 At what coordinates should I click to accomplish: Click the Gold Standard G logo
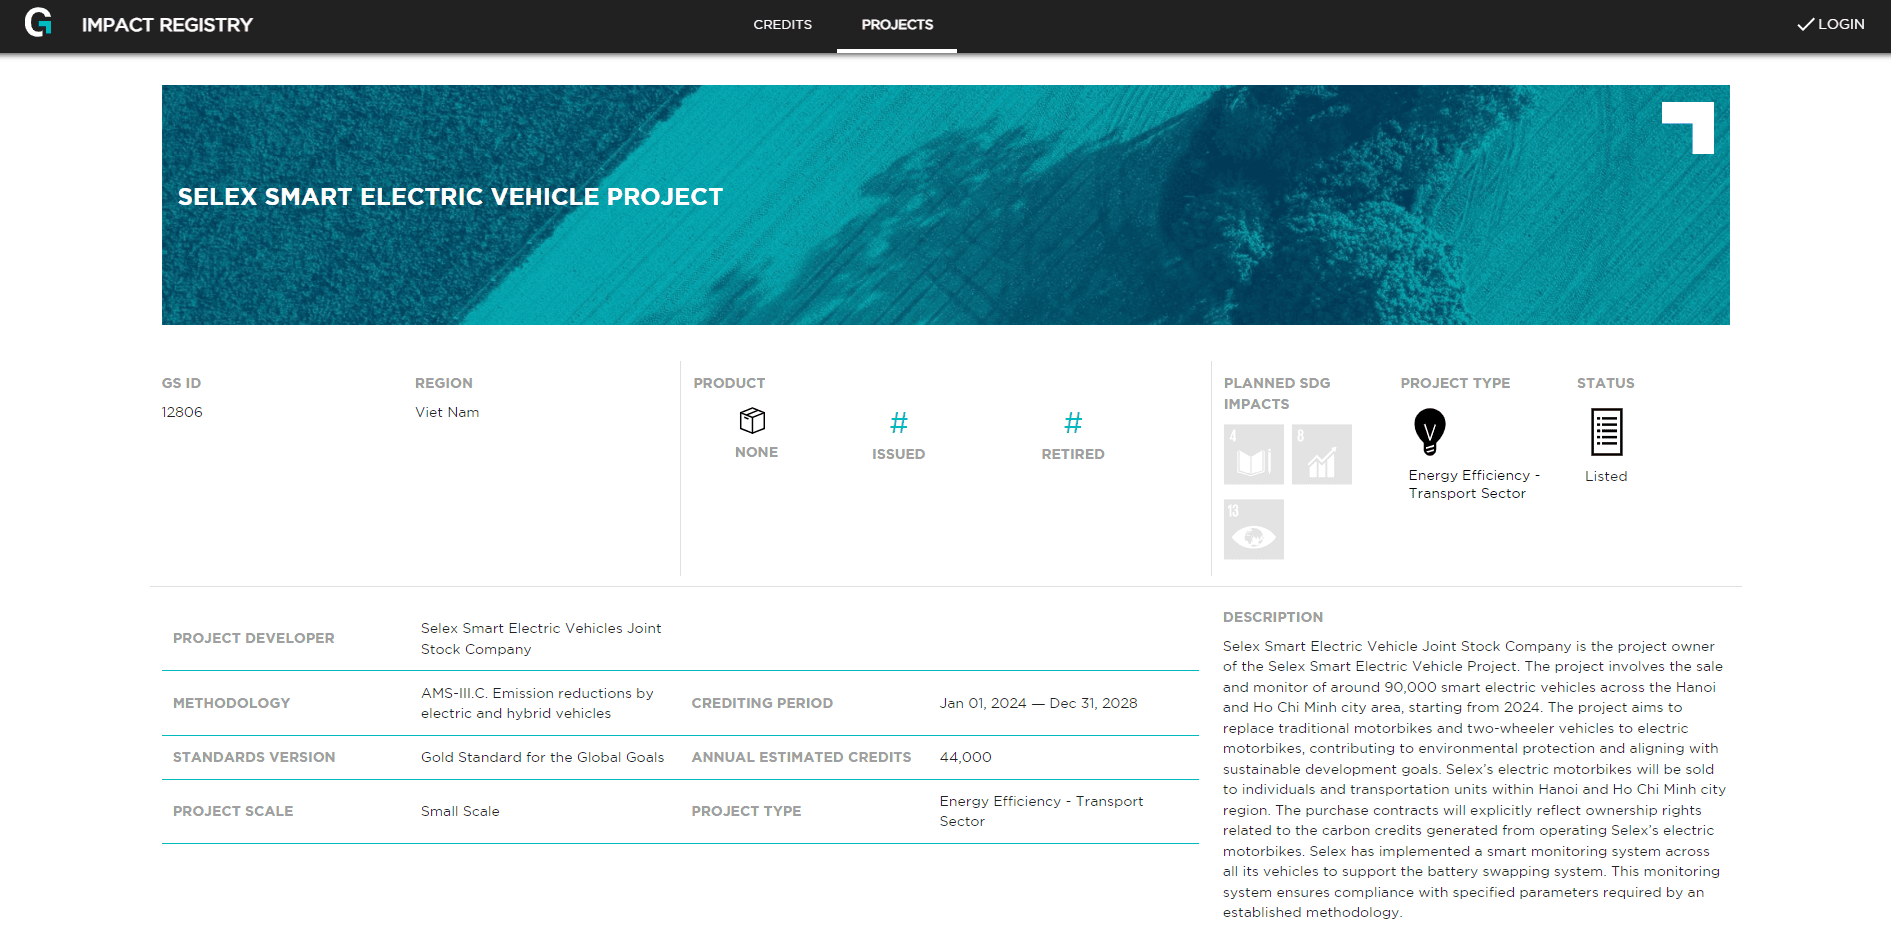[38, 23]
